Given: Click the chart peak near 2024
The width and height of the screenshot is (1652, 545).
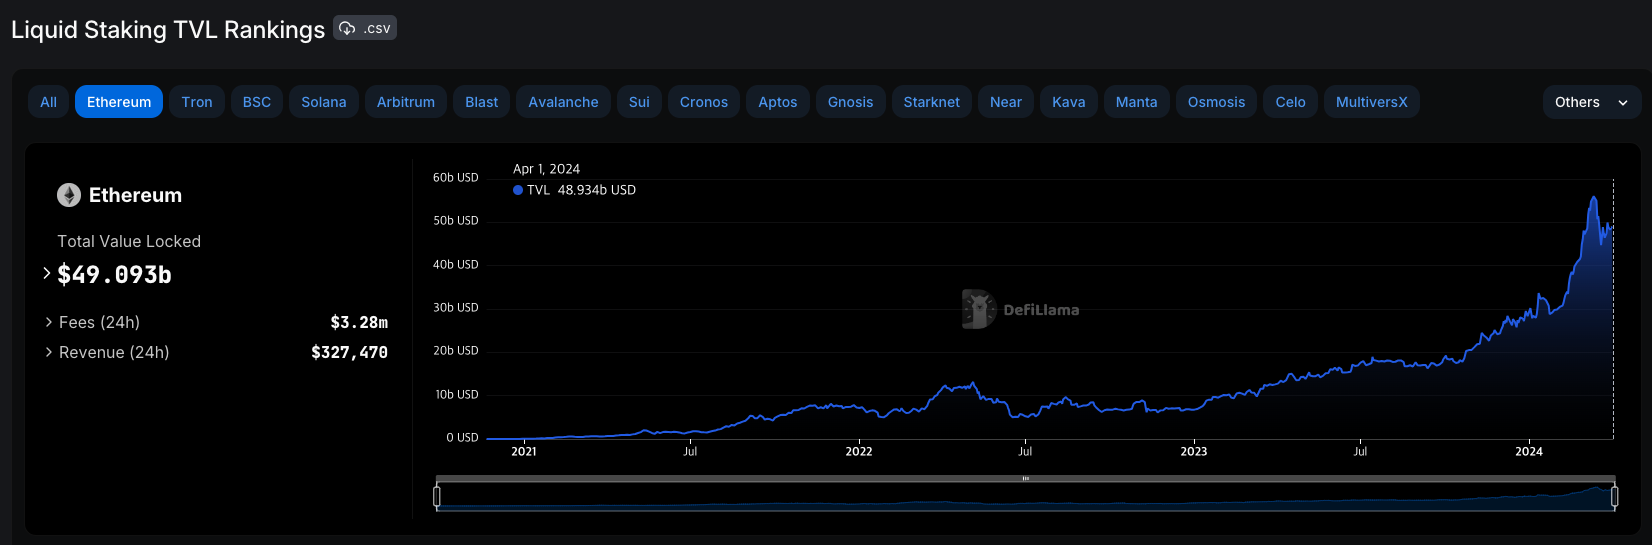Looking at the screenshot, I should (x=1593, y=198).
